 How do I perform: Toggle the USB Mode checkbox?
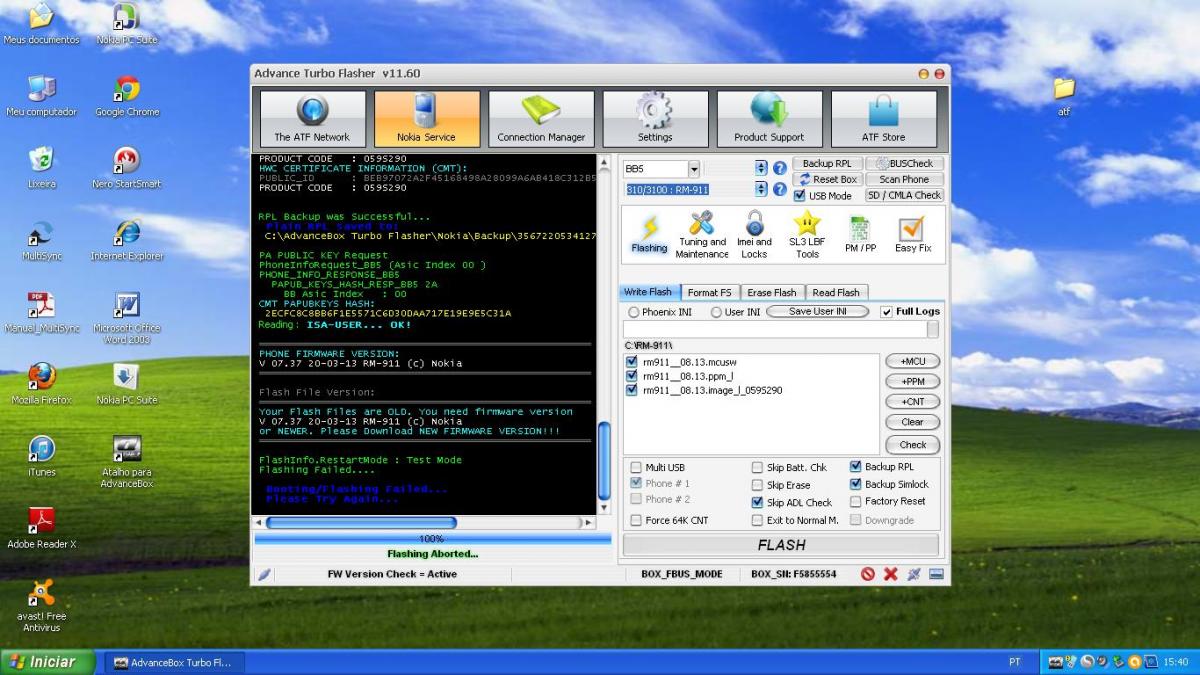pyautogui.click(x=799, y=196)
